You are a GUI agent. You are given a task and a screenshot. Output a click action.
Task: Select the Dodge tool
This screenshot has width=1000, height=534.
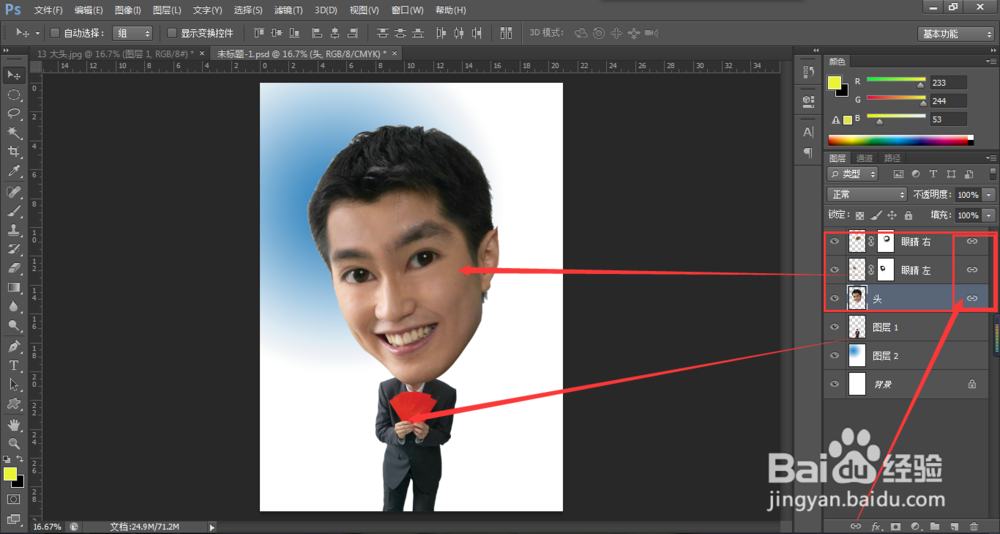(13, 326)
